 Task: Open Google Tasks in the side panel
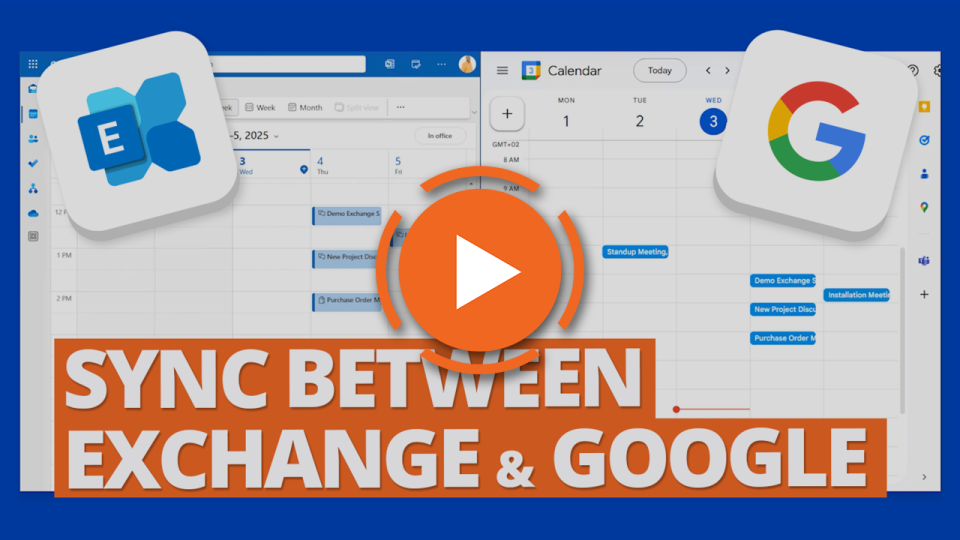924,140
